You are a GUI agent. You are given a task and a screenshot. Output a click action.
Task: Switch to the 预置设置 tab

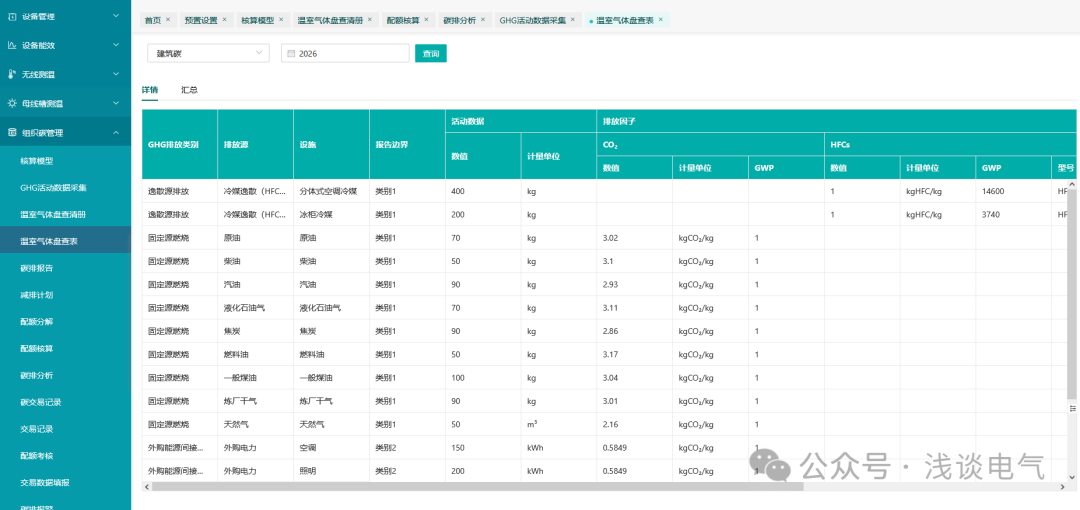pos(200,21)
